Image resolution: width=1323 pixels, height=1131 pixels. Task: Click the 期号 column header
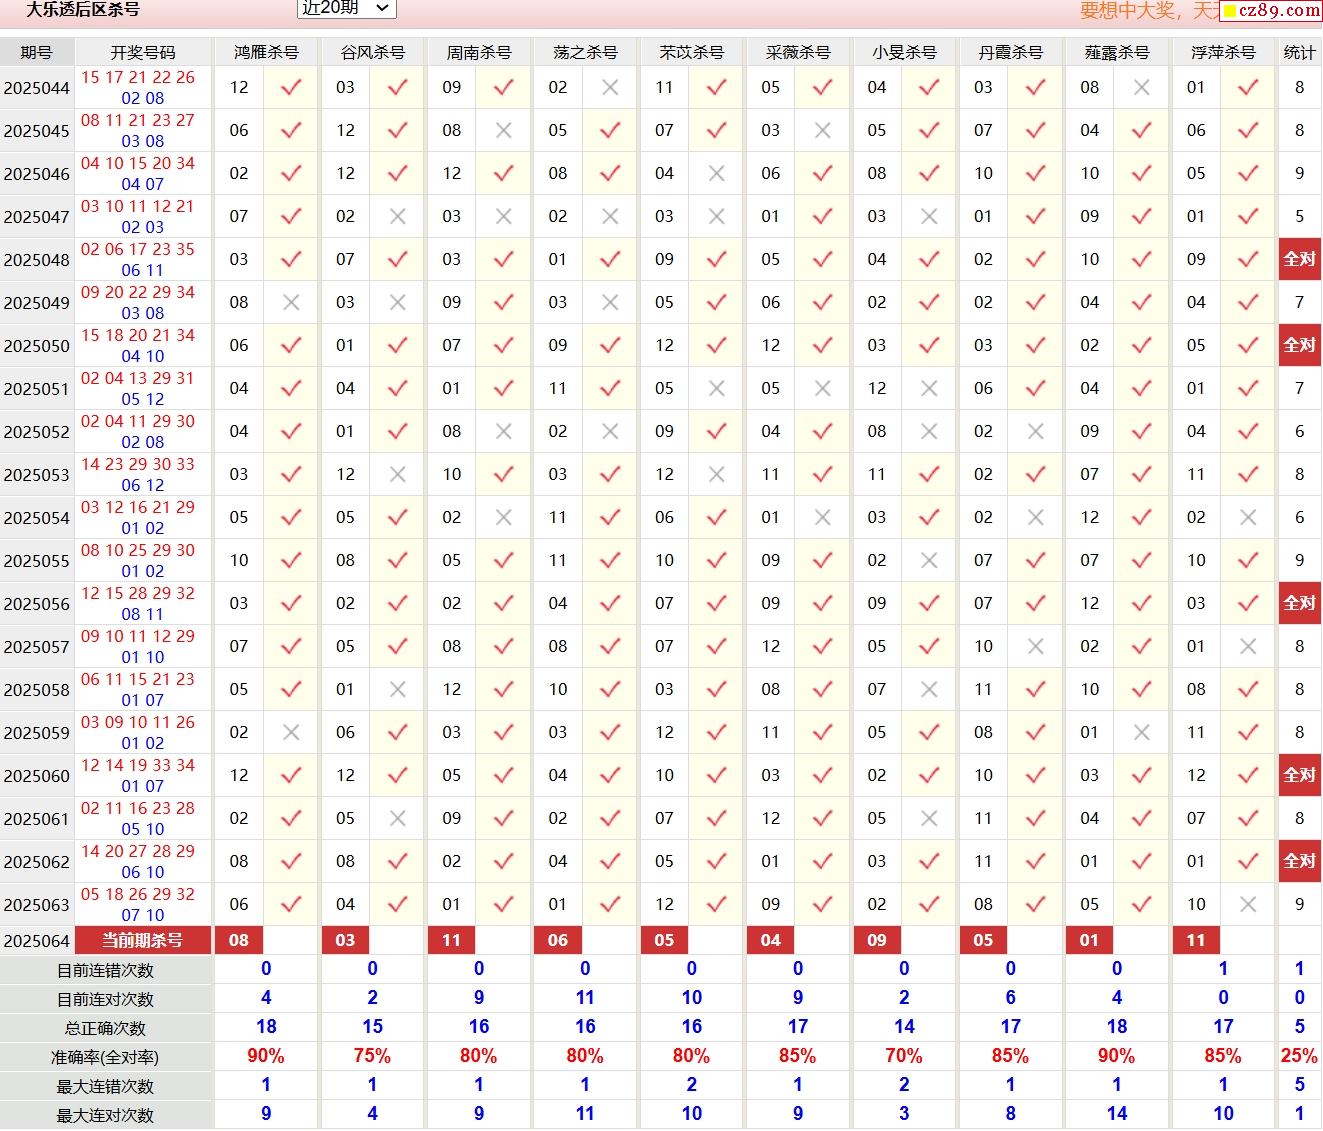click(36, 53)
